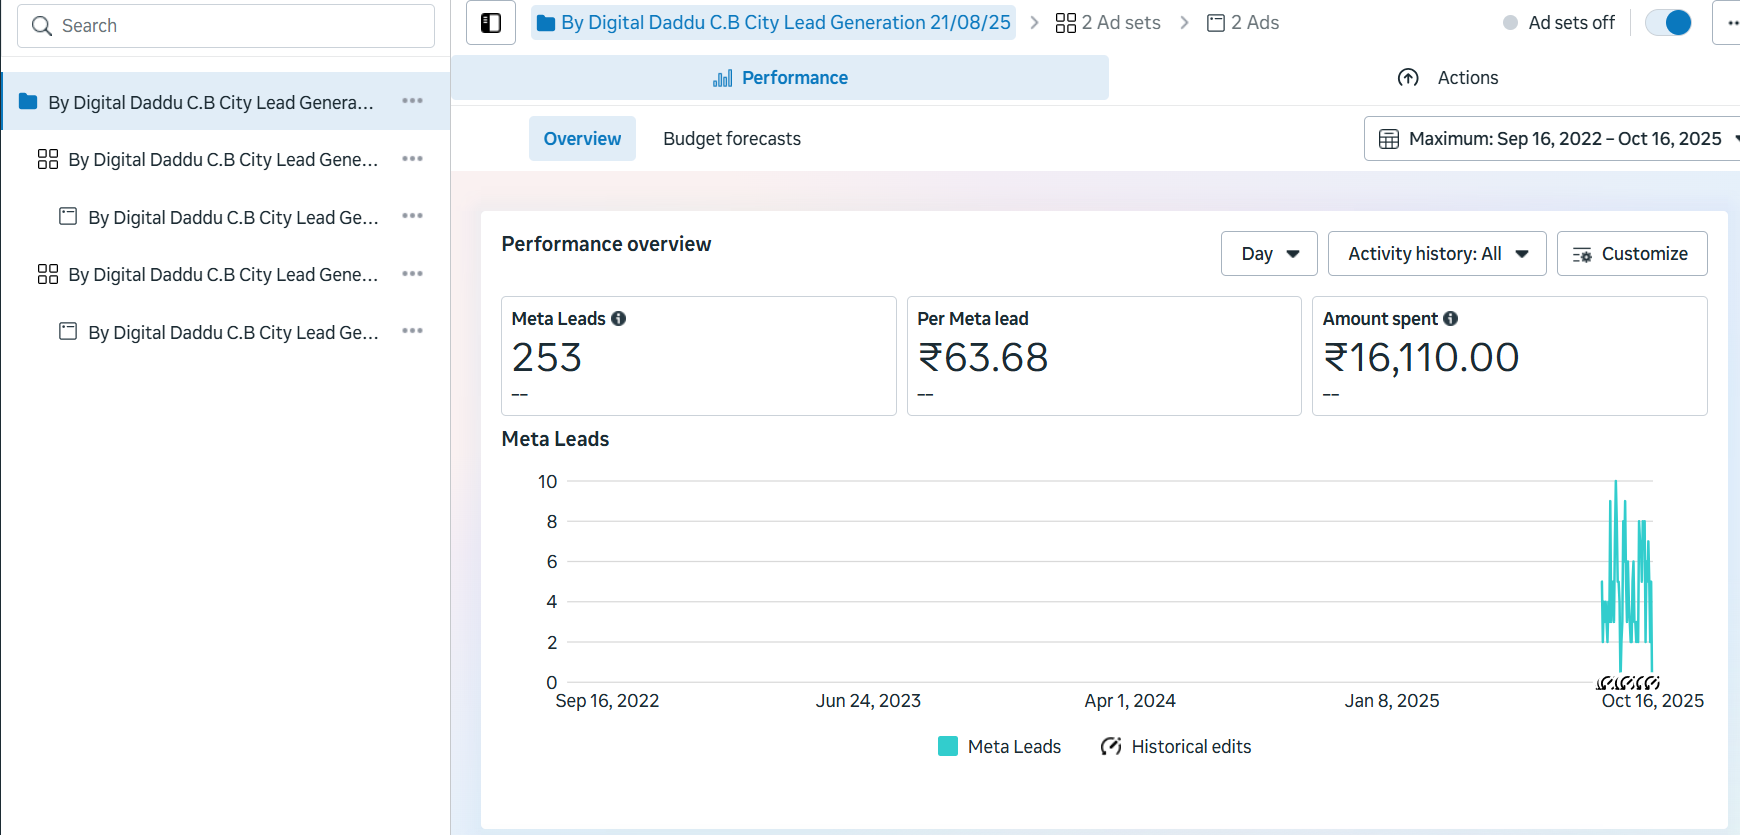Viewport: 1740px width, 835px height.
Task: Toggle the Meta Leads legend series
Action: pyautogui.click(x=999, y=747)
